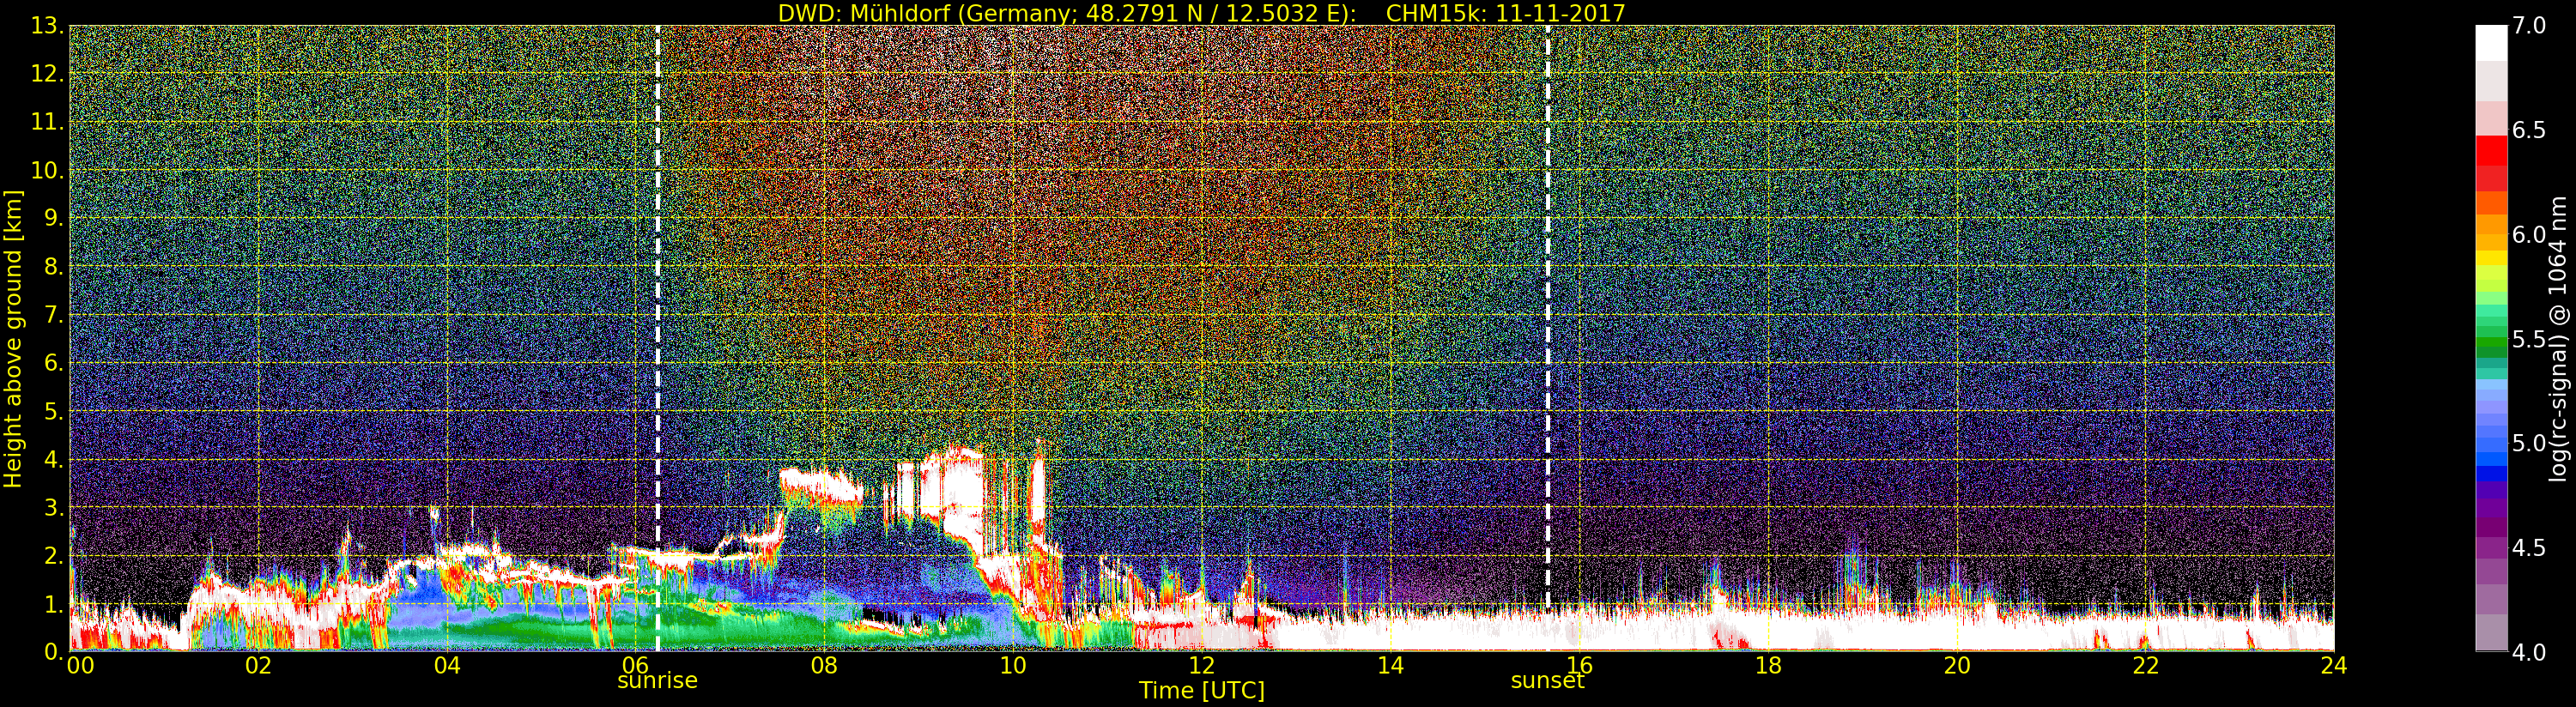
Task: Click the colorbar tick value '5.5'
Action: (x=2529, y=340)
